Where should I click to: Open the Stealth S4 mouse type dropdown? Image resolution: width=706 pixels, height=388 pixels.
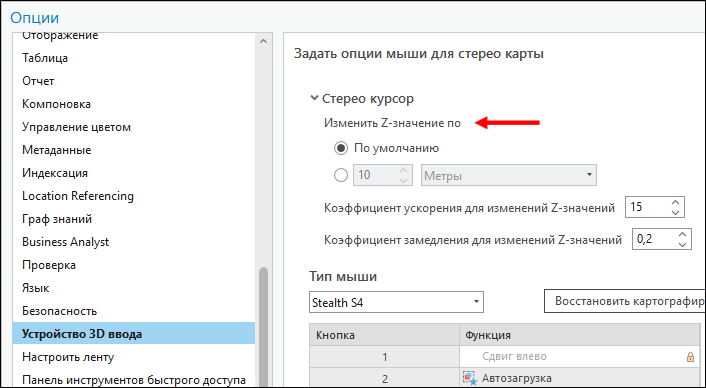click(396, 302)
